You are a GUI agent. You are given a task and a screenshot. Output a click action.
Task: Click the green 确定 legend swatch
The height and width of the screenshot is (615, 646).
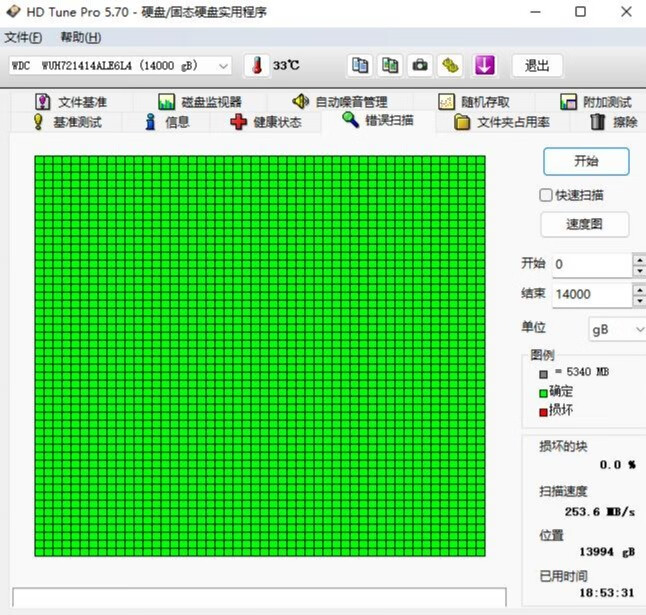coord(543,393)
